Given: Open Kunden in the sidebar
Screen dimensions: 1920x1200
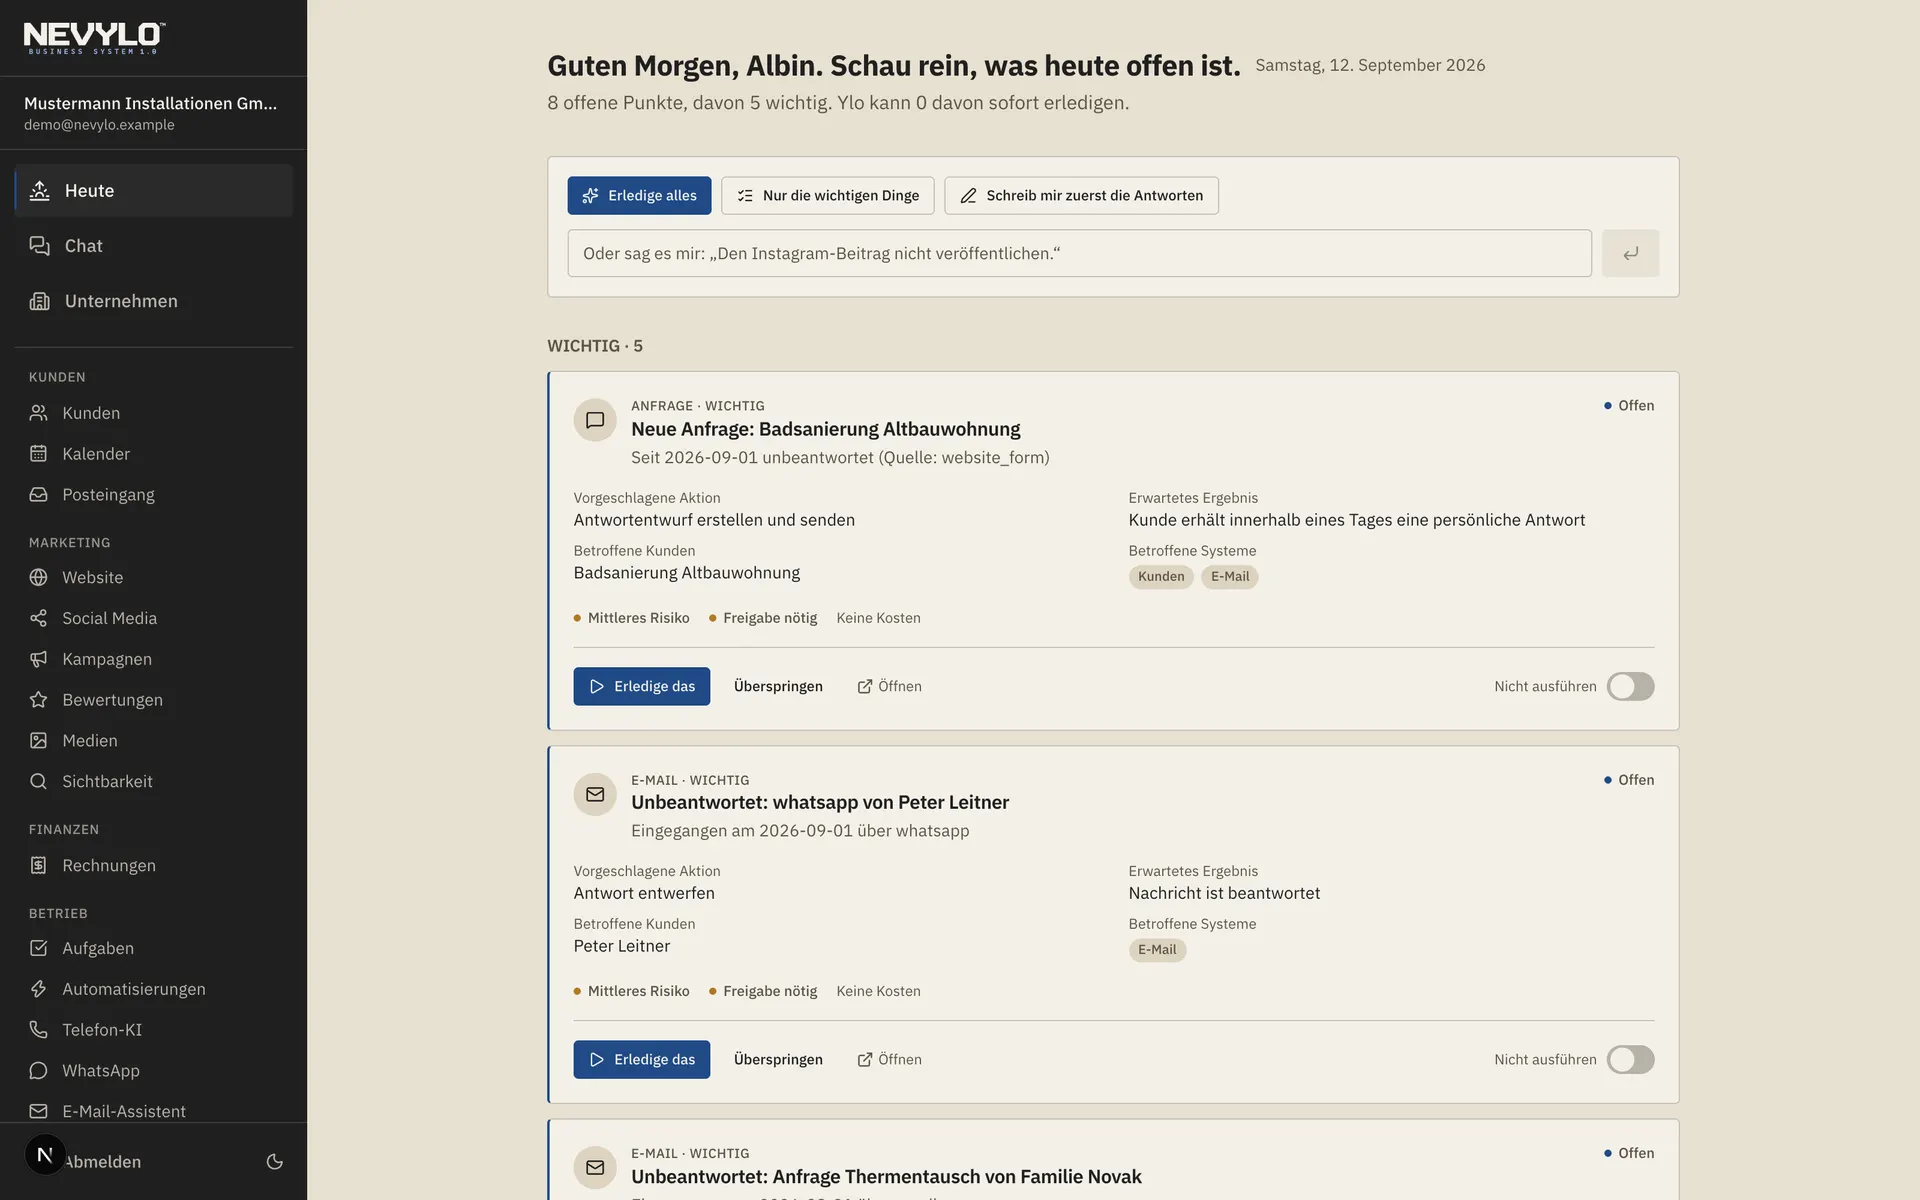Looking at the screenshot, I should [154, 413].
